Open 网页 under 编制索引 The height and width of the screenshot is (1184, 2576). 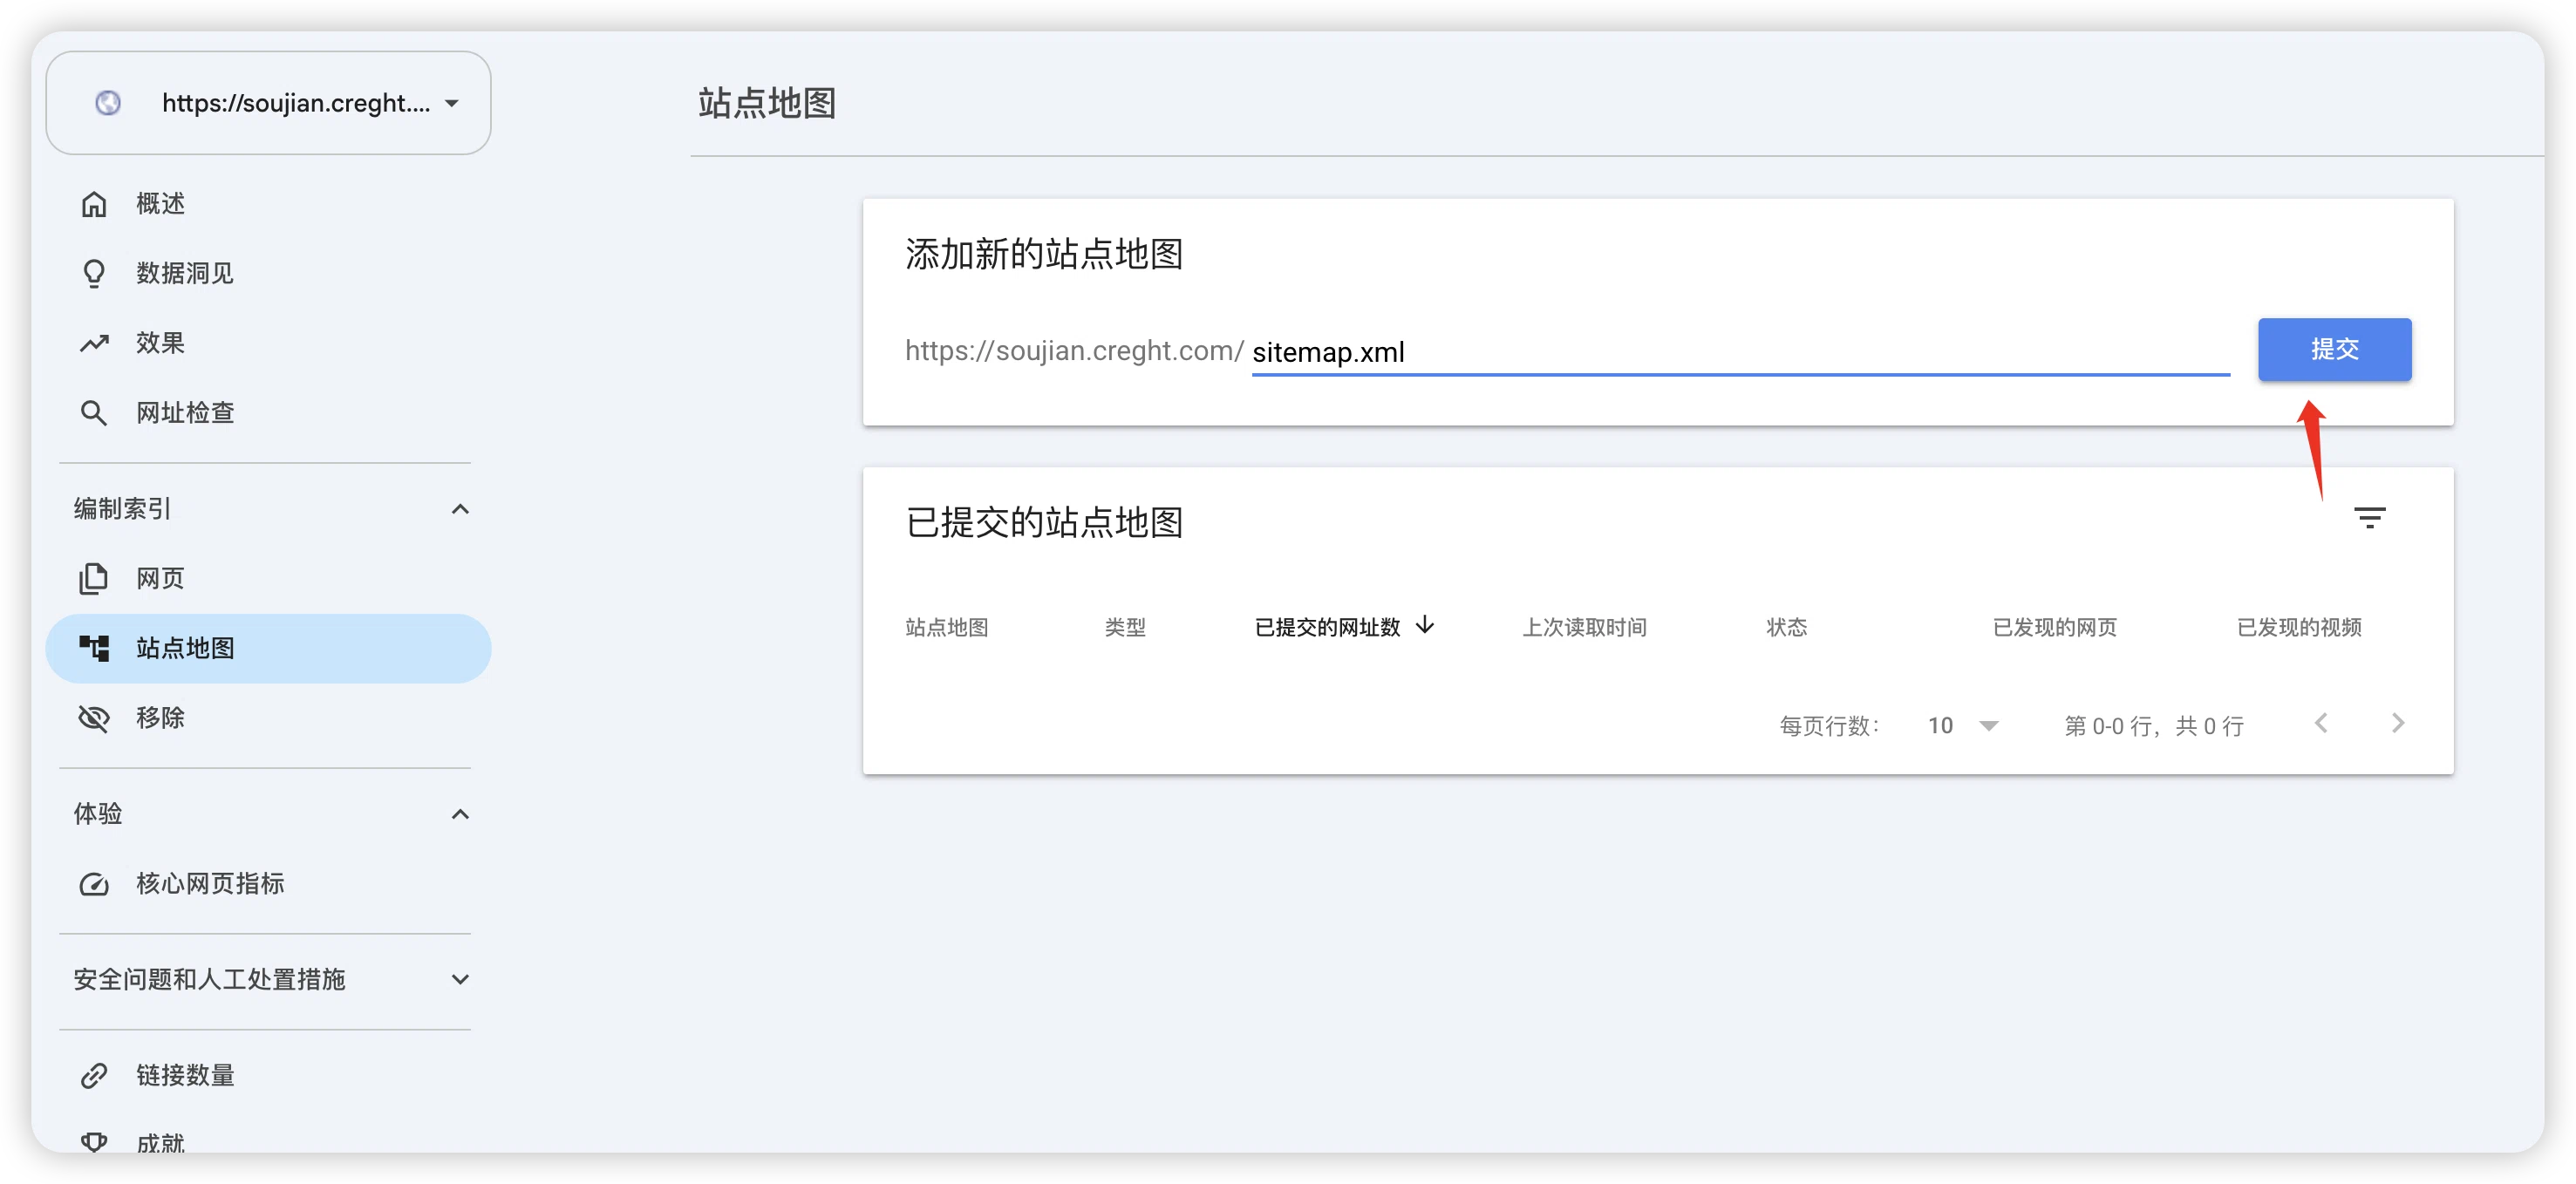click(x=268, y=579)
